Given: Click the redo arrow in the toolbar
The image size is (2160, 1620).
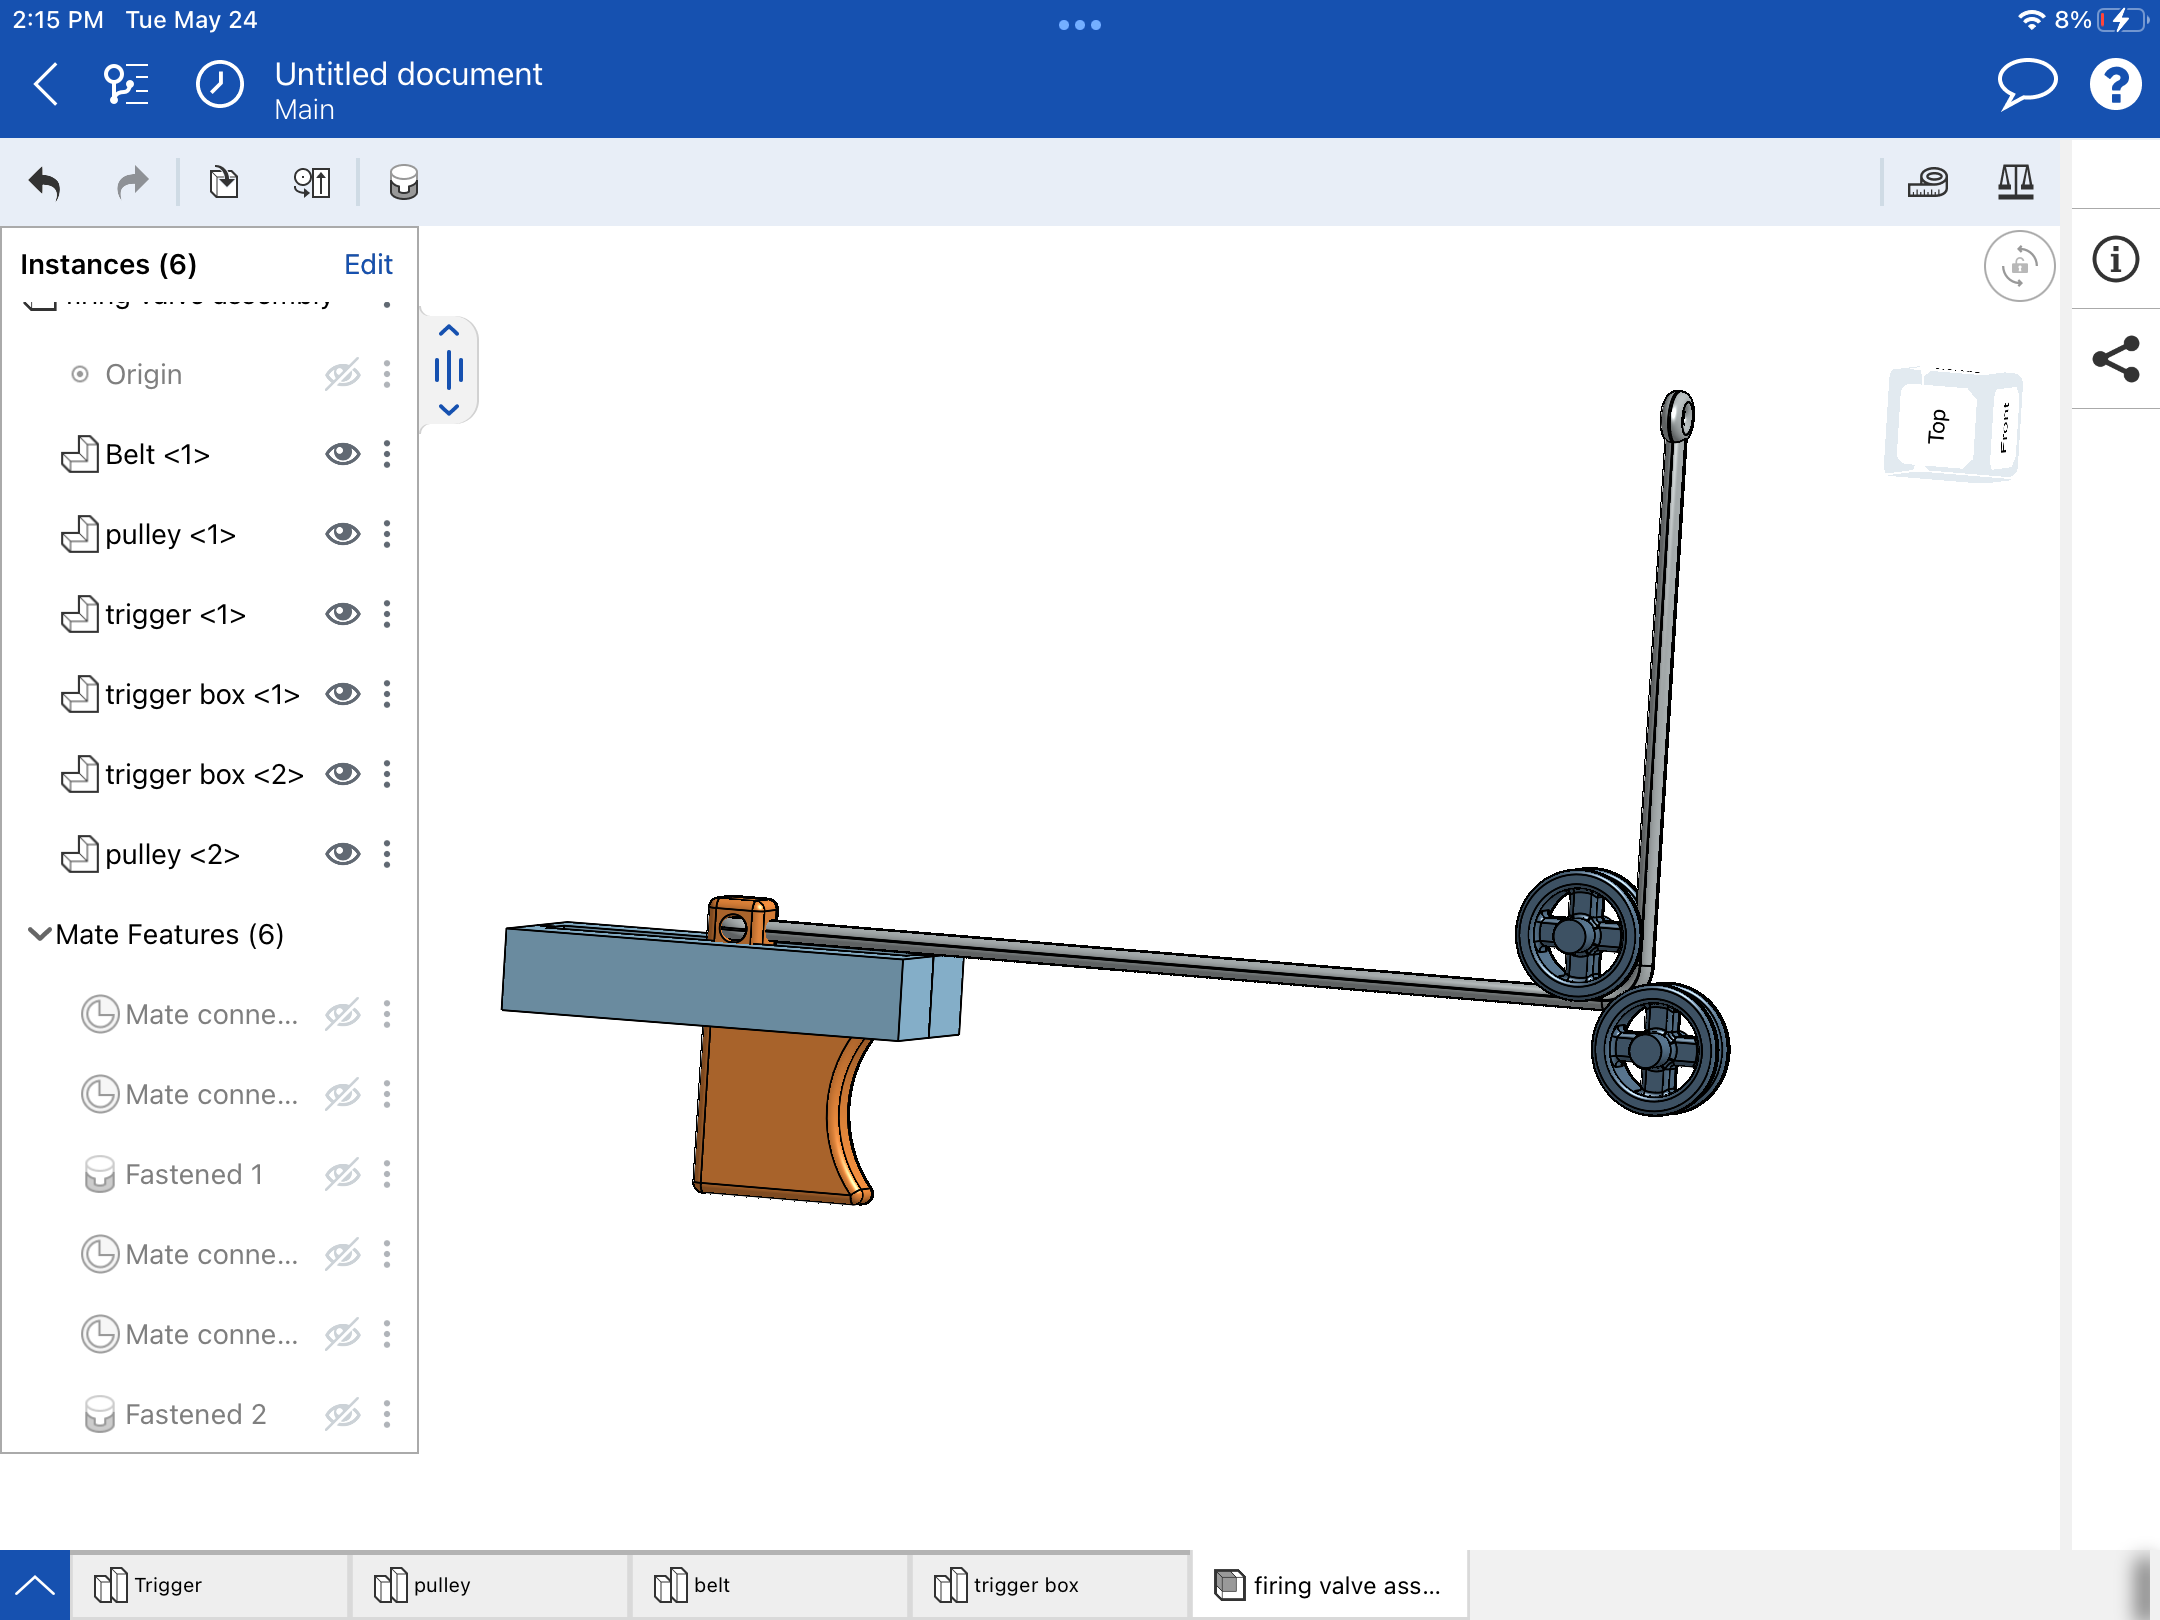Looking at the screenshot, I should click(x=132, y=183).
